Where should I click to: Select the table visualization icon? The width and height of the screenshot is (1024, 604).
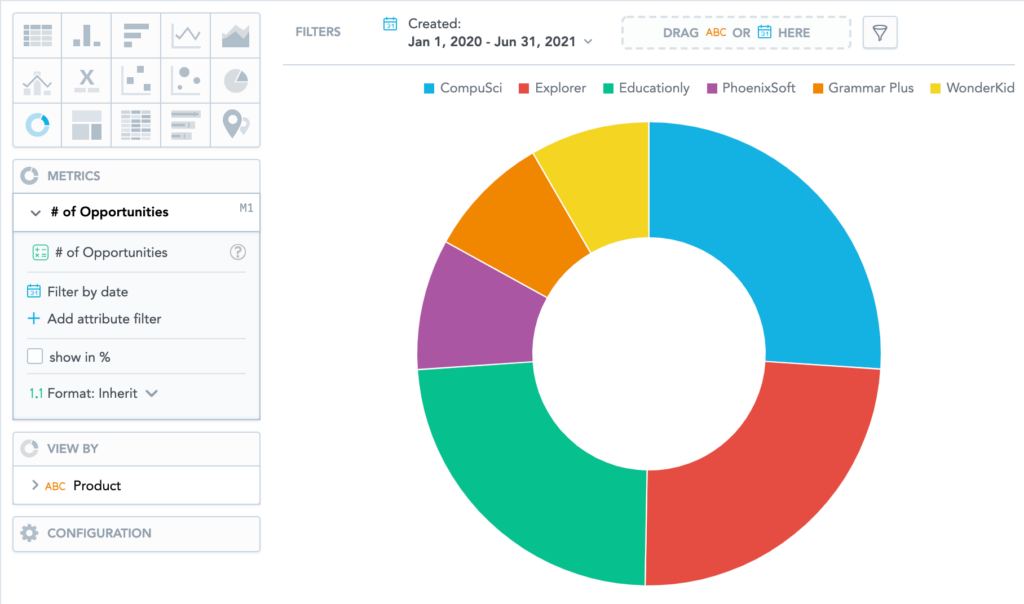37,35
